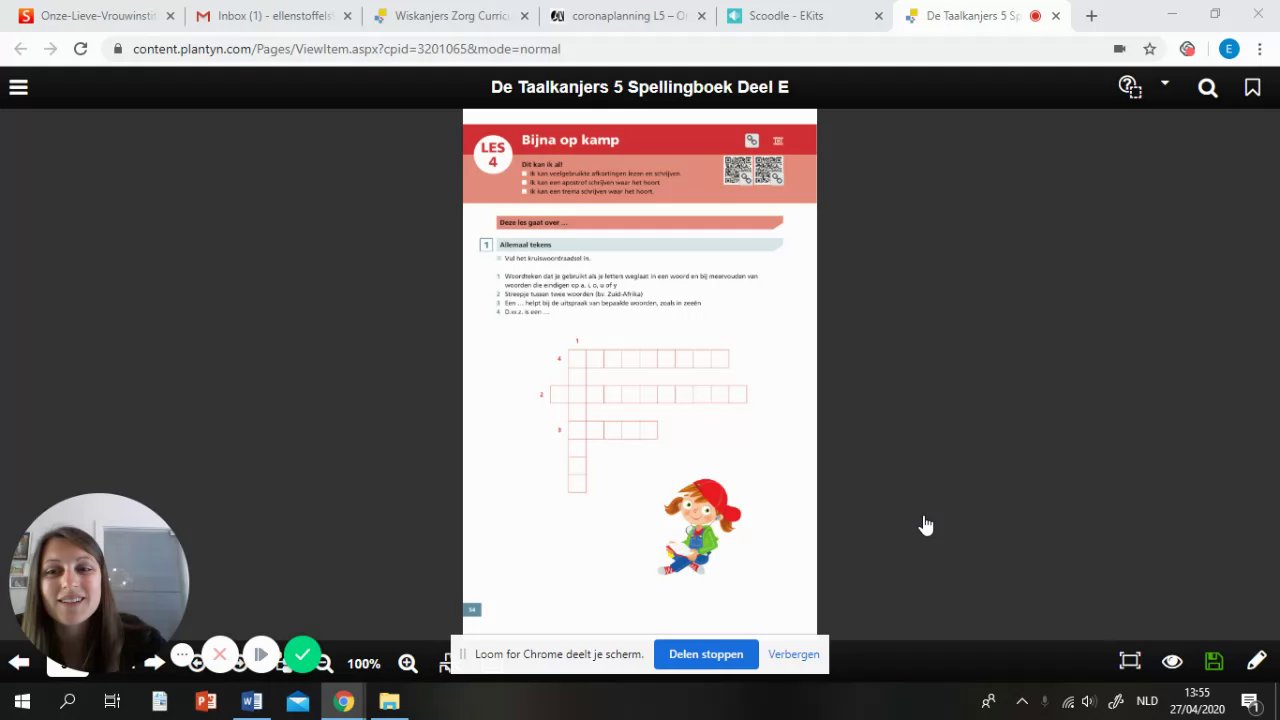Open Mail app from taskbar
Viewport: 1280px width, 720px height.
297,701
